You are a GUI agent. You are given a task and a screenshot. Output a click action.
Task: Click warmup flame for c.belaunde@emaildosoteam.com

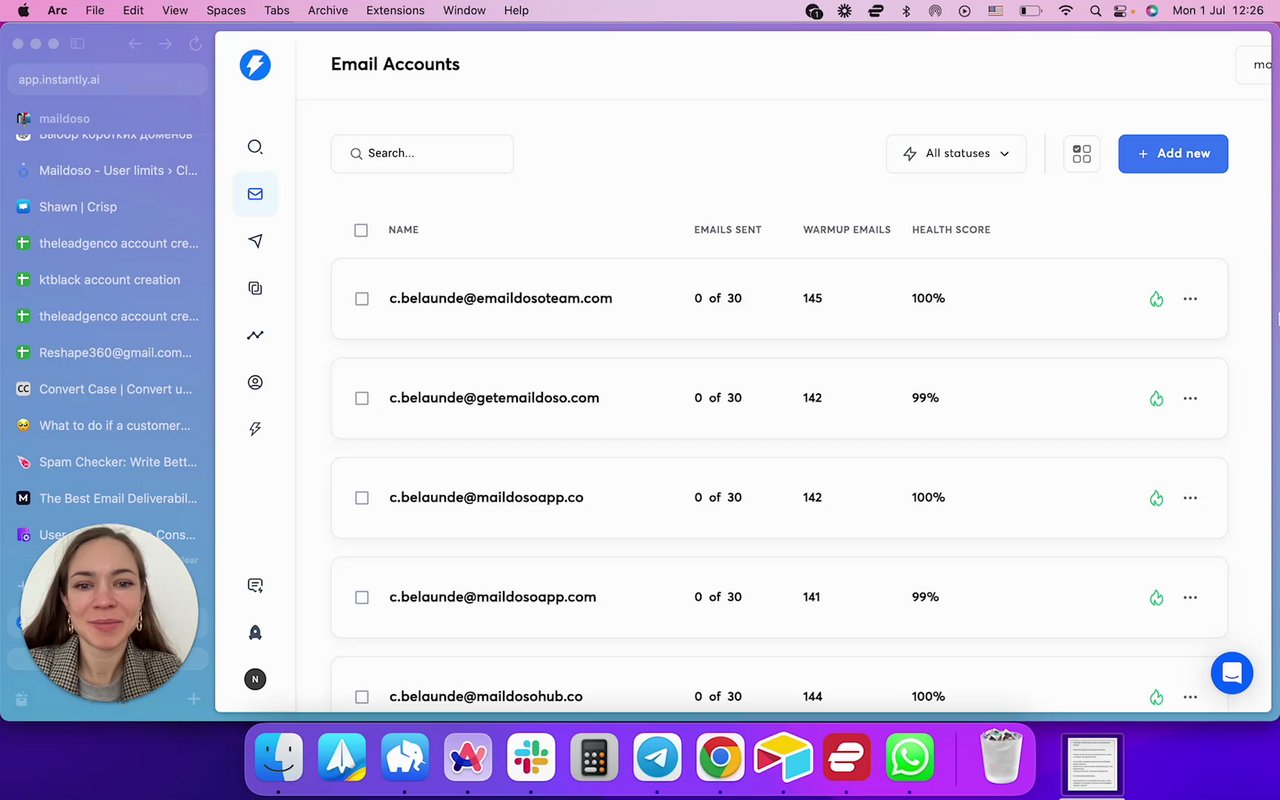click(x=1156, y=299)
